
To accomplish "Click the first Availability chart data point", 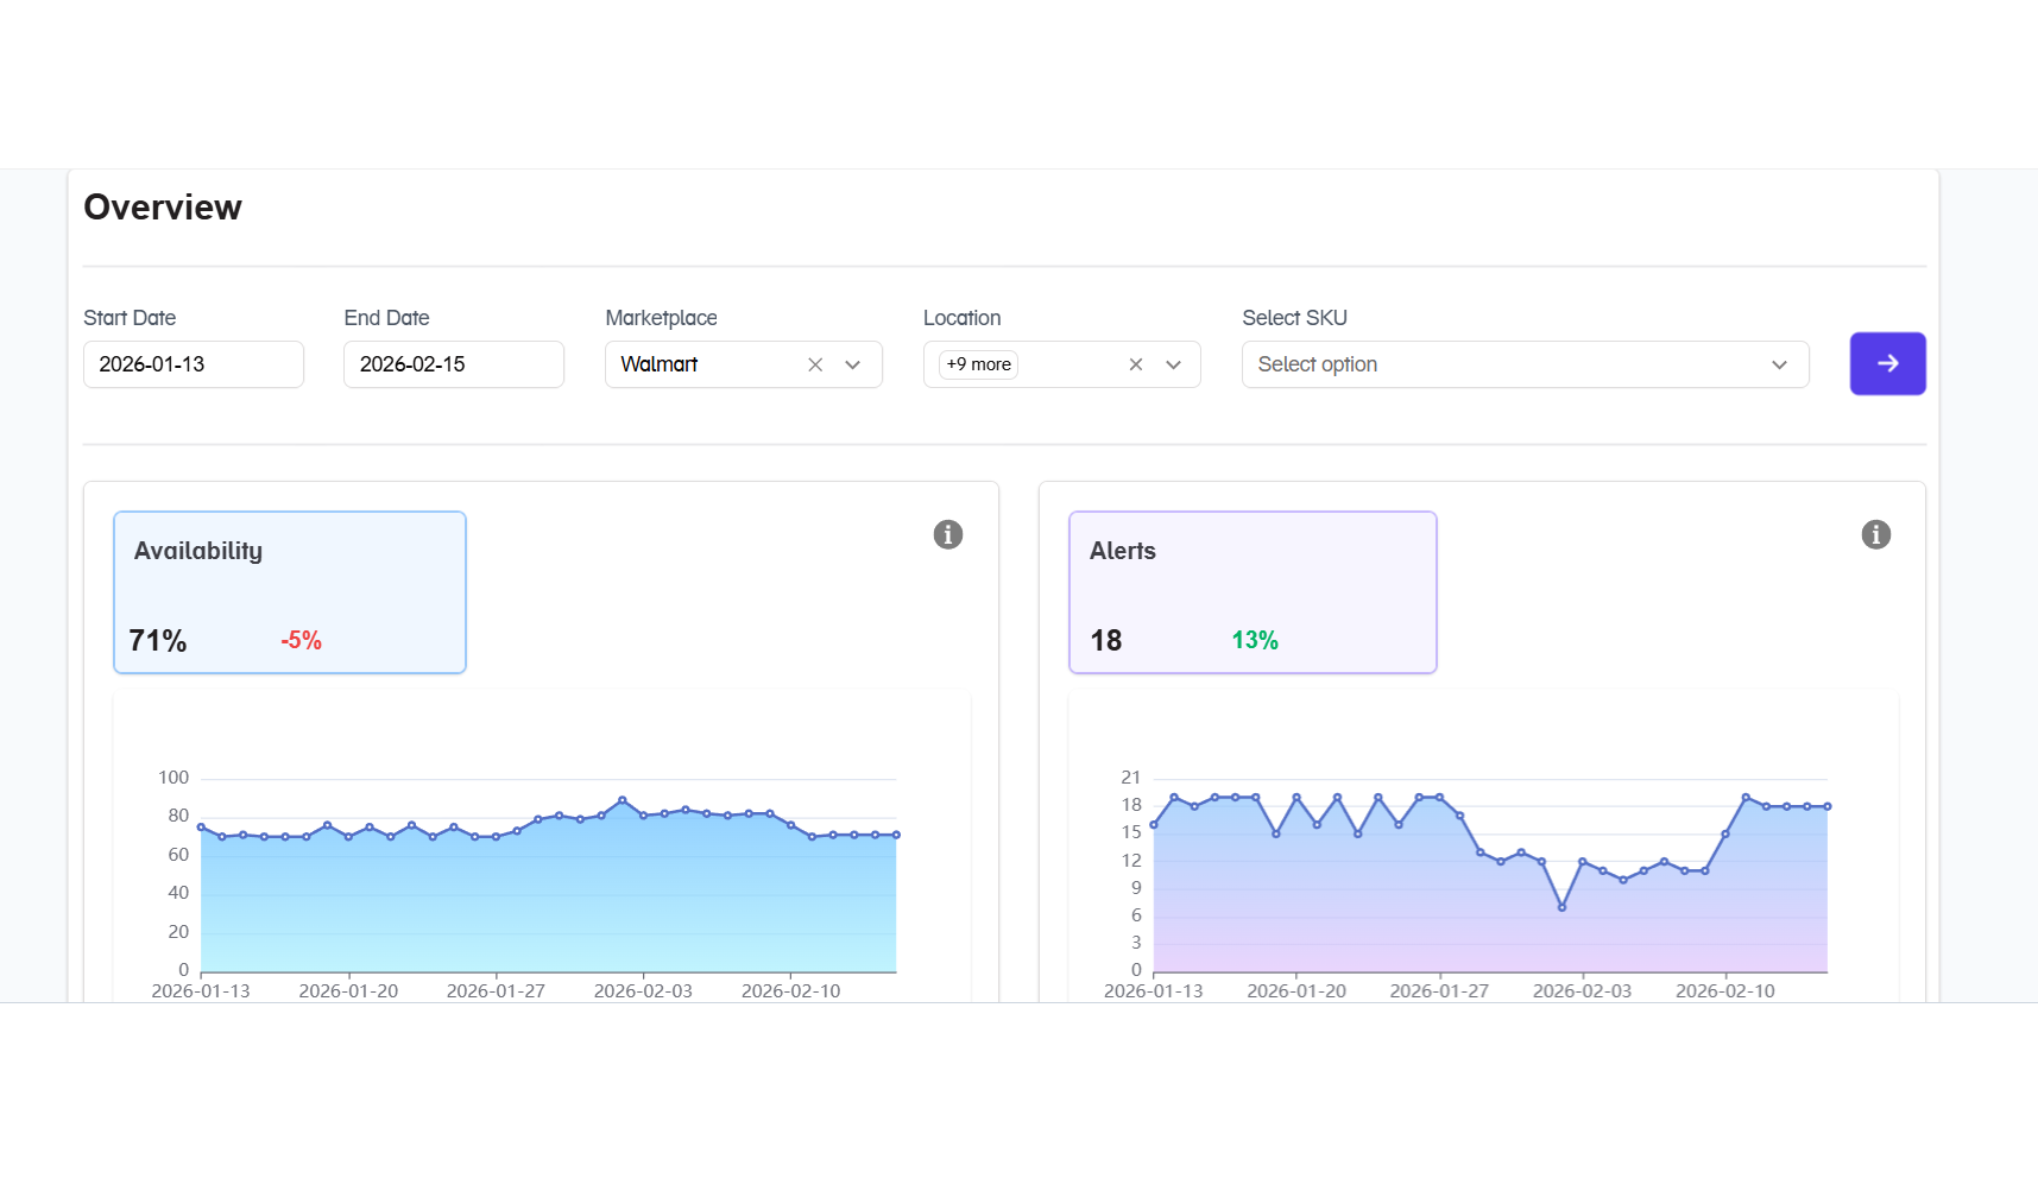I will tap(201, 827).
